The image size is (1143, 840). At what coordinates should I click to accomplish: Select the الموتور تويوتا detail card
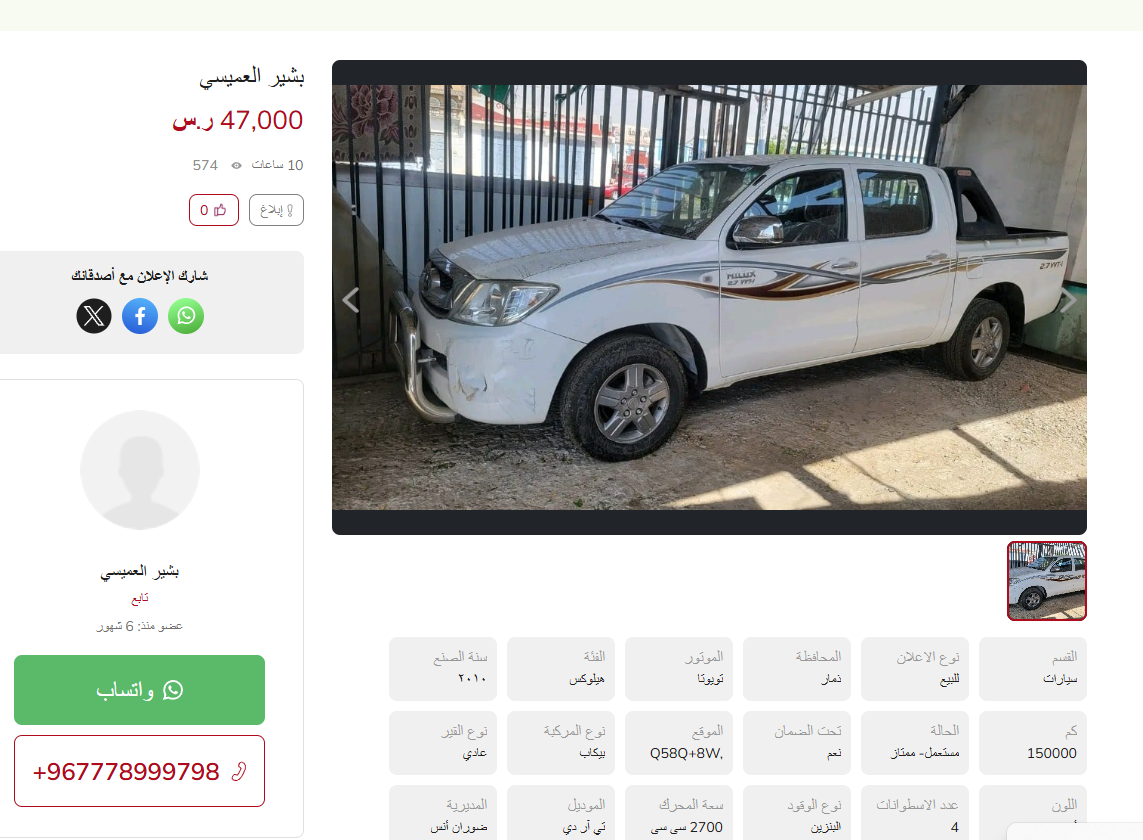click(679, 669)
